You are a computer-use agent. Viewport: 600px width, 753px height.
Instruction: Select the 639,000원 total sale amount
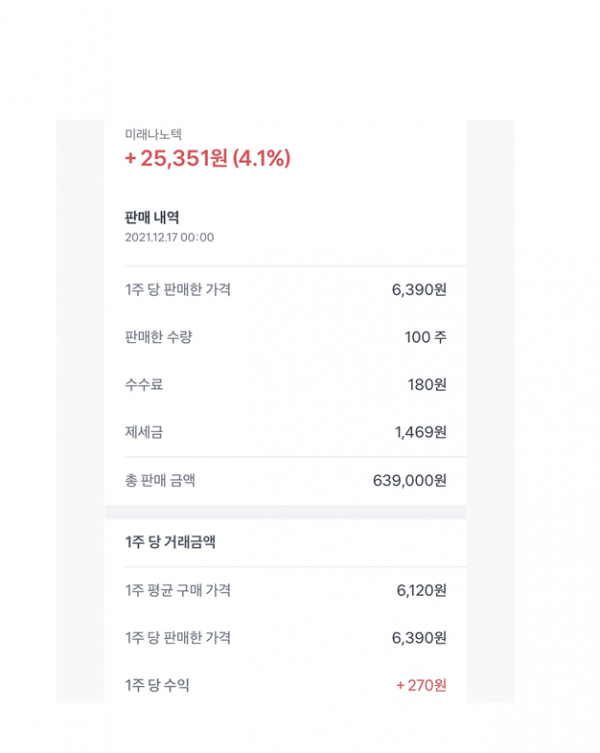[x=409, y=480]
